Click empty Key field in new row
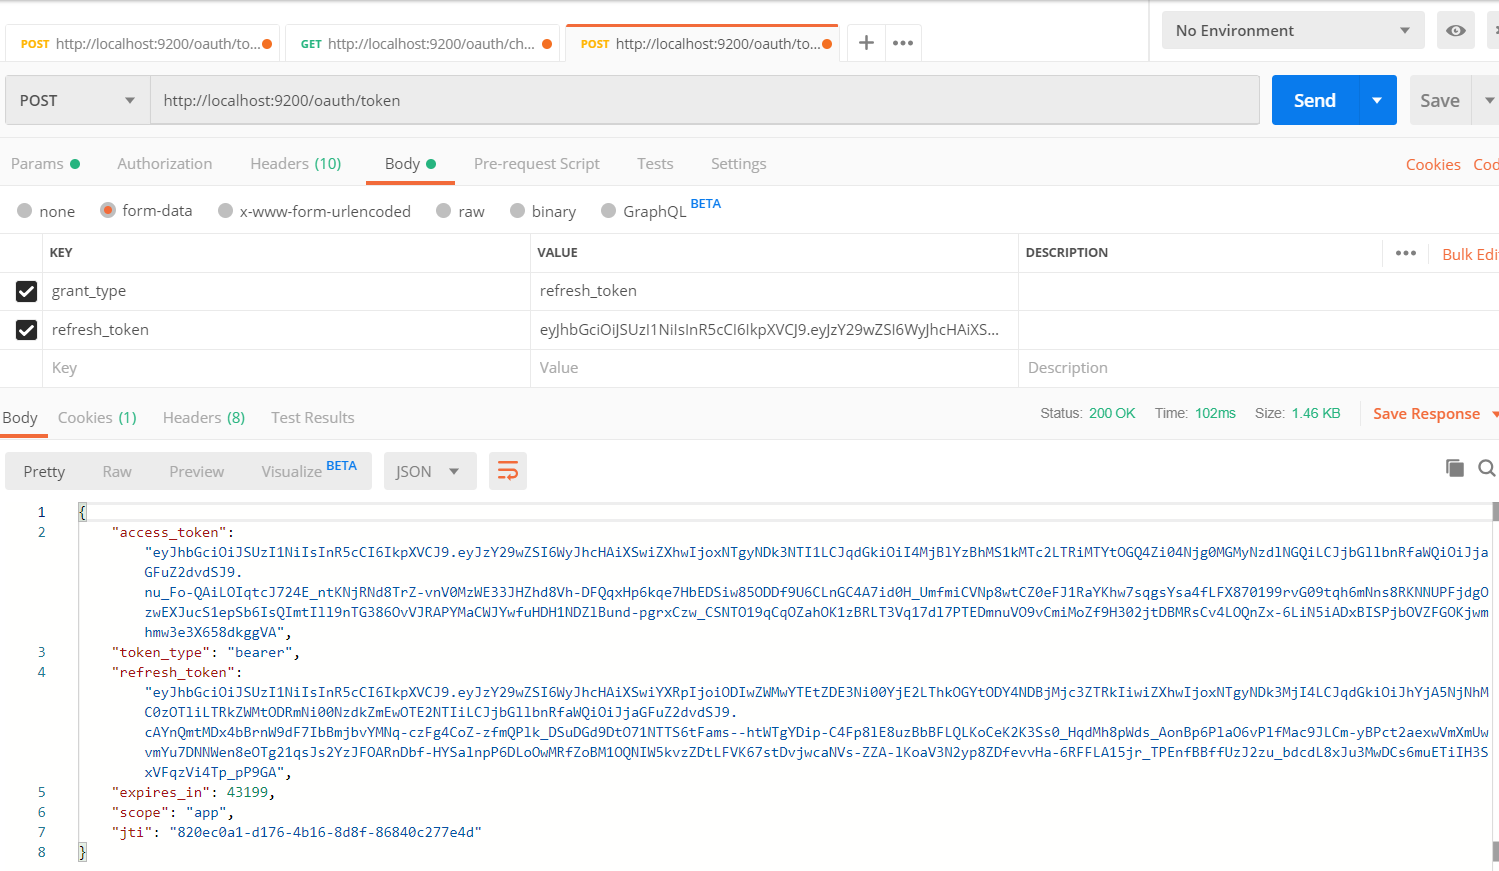This screenshot has width=1499, height=871. click(x=288, y=368)
